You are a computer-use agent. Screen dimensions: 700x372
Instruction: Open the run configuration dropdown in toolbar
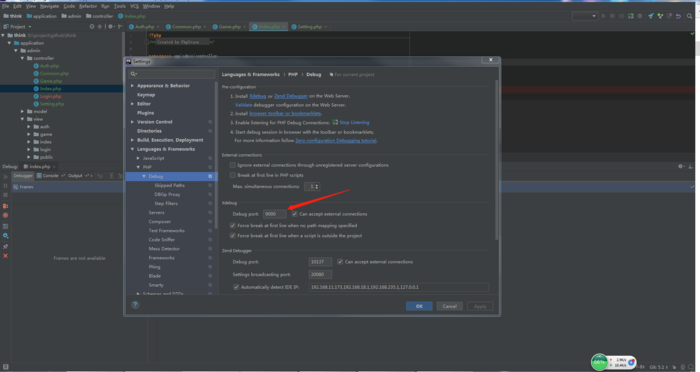[x=585, y=16]
